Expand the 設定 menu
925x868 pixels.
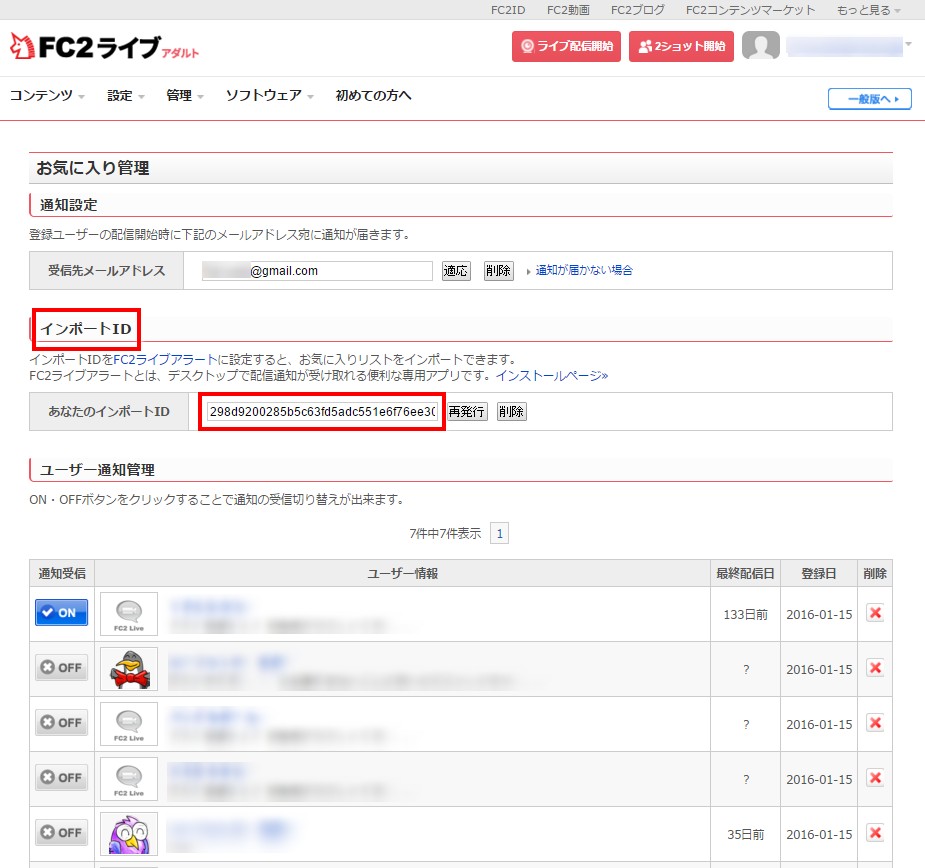point(126,96)
